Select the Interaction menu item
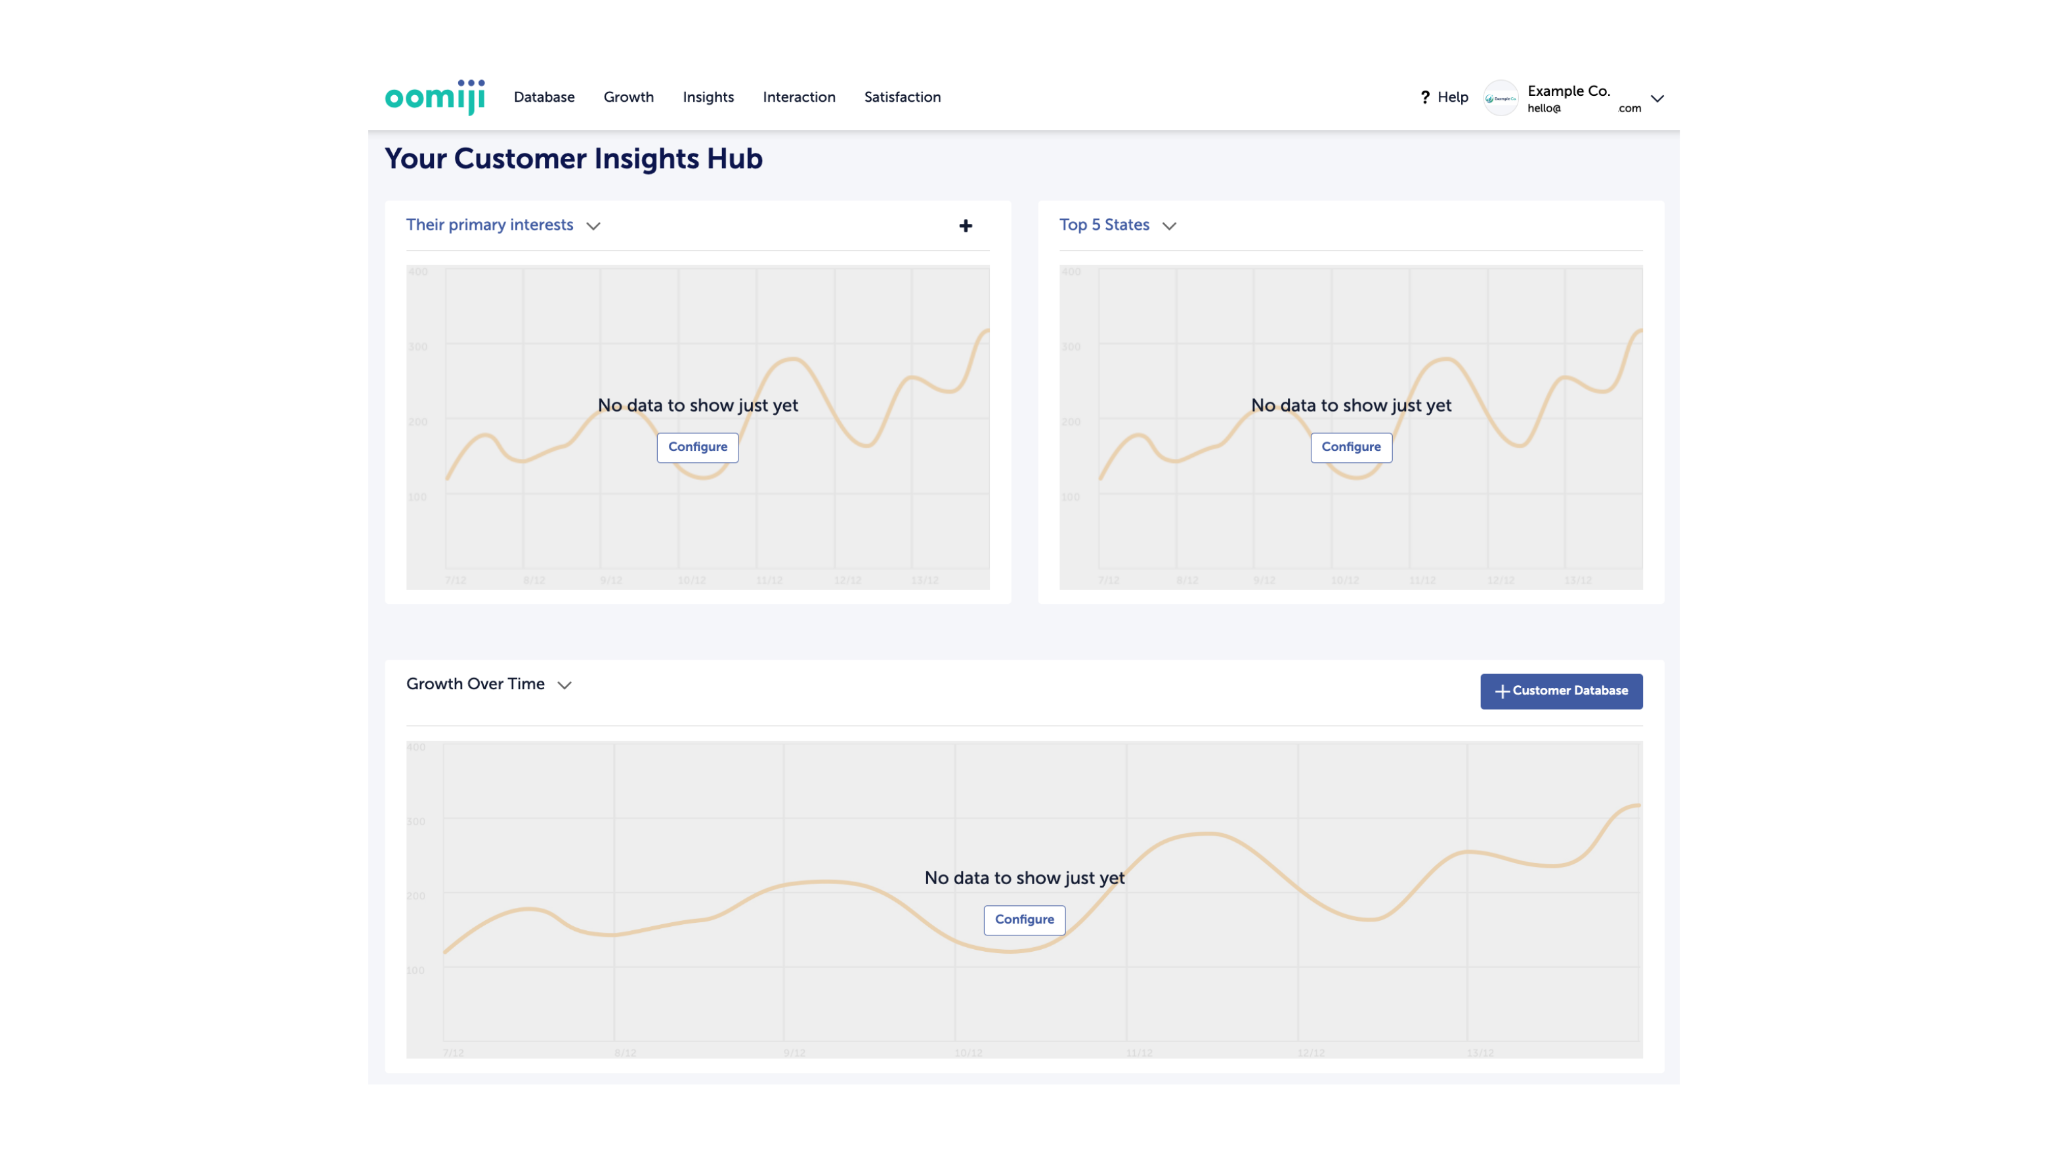 (x=799, y=97)
